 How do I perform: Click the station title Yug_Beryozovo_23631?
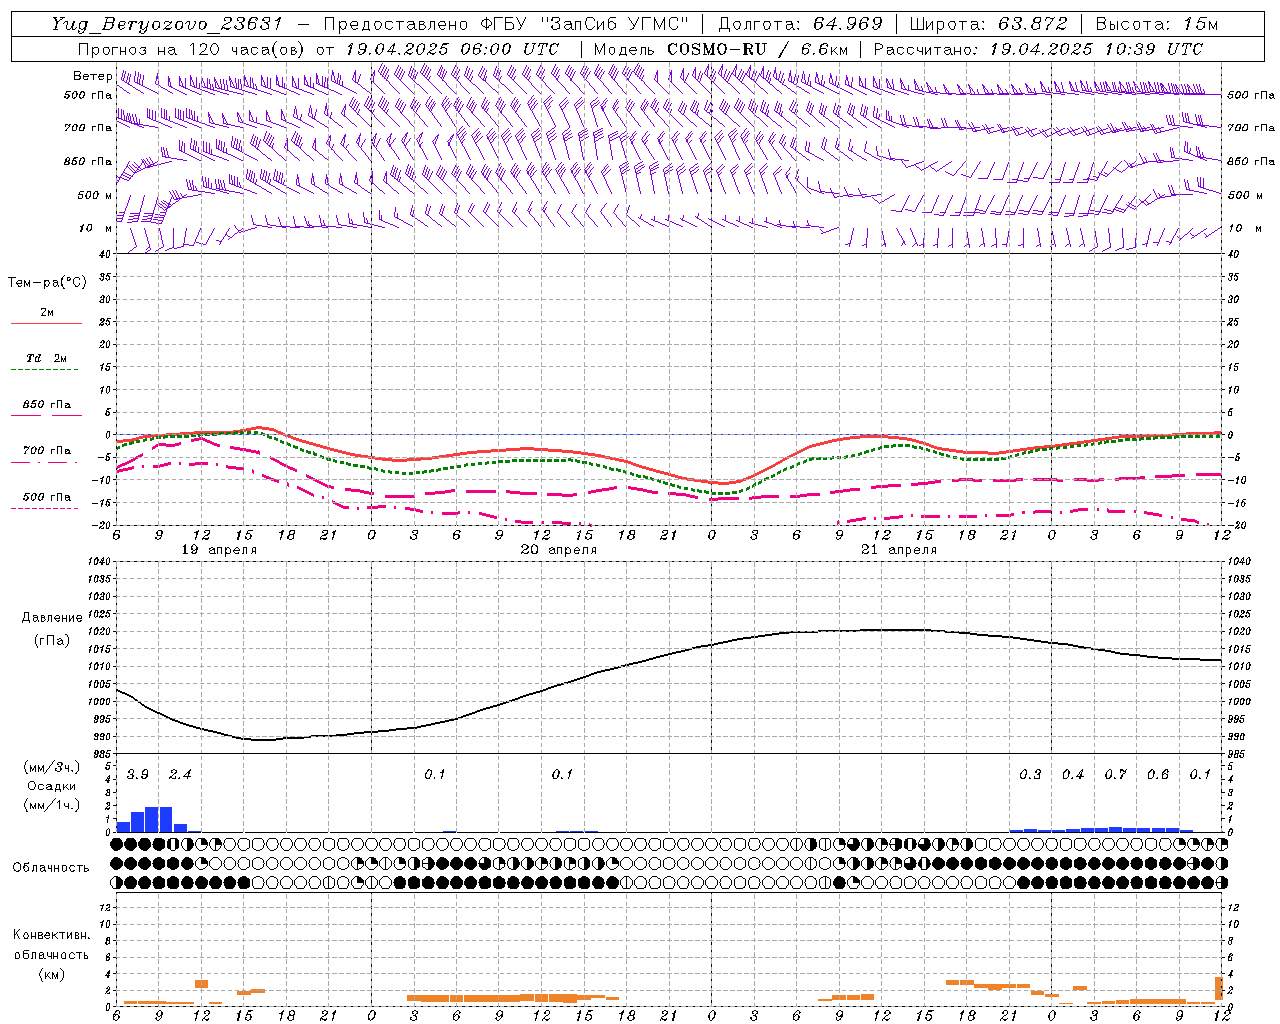click(x=169, y=24)
